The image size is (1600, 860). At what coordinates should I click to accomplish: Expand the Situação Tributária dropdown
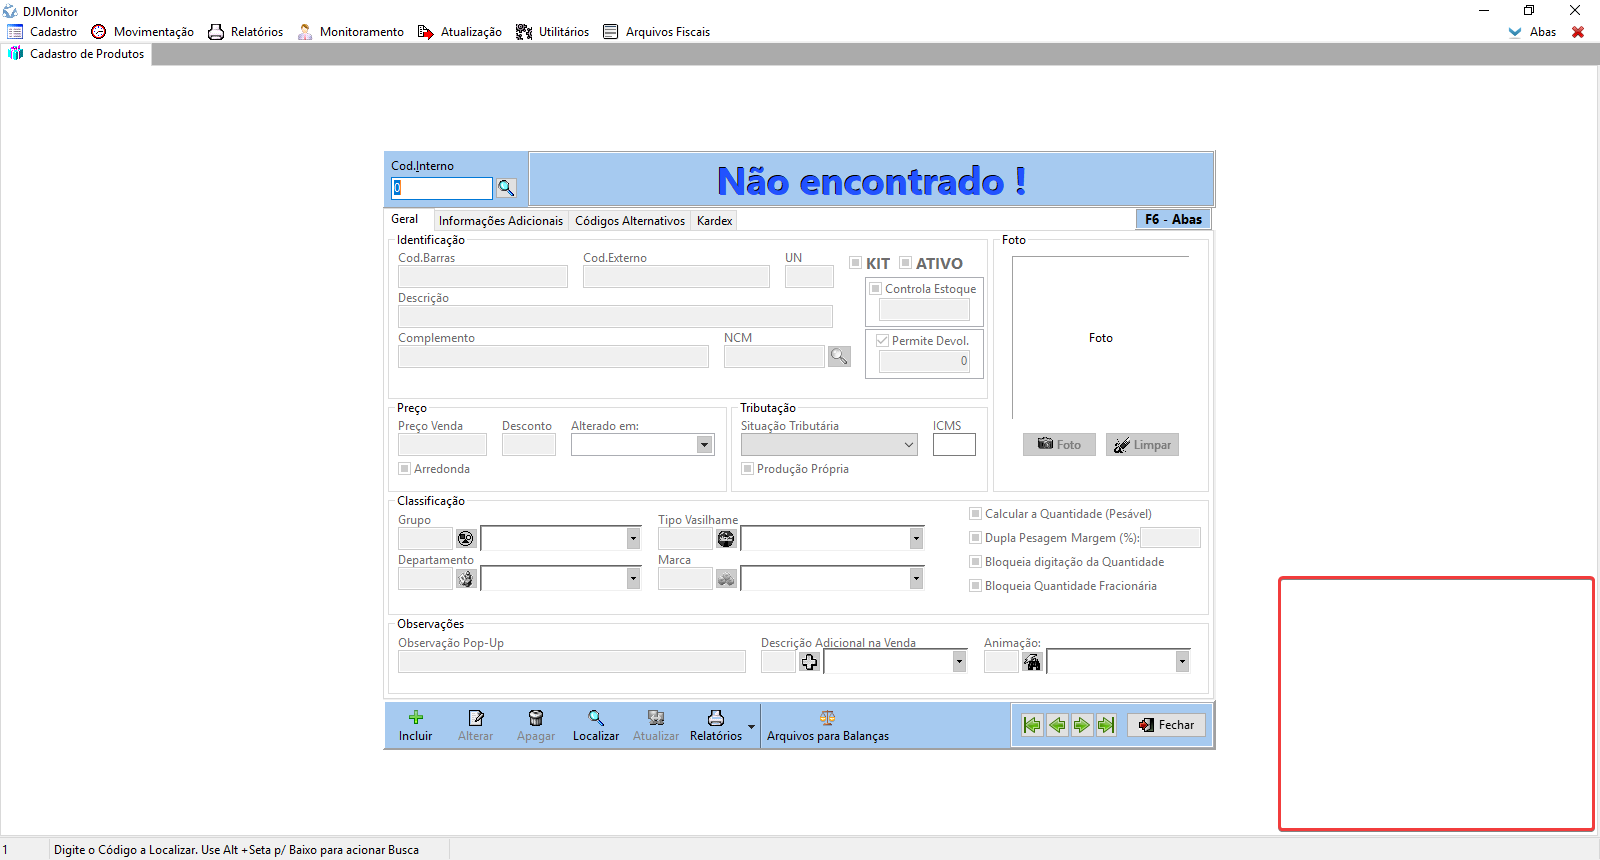pos(909,445)
